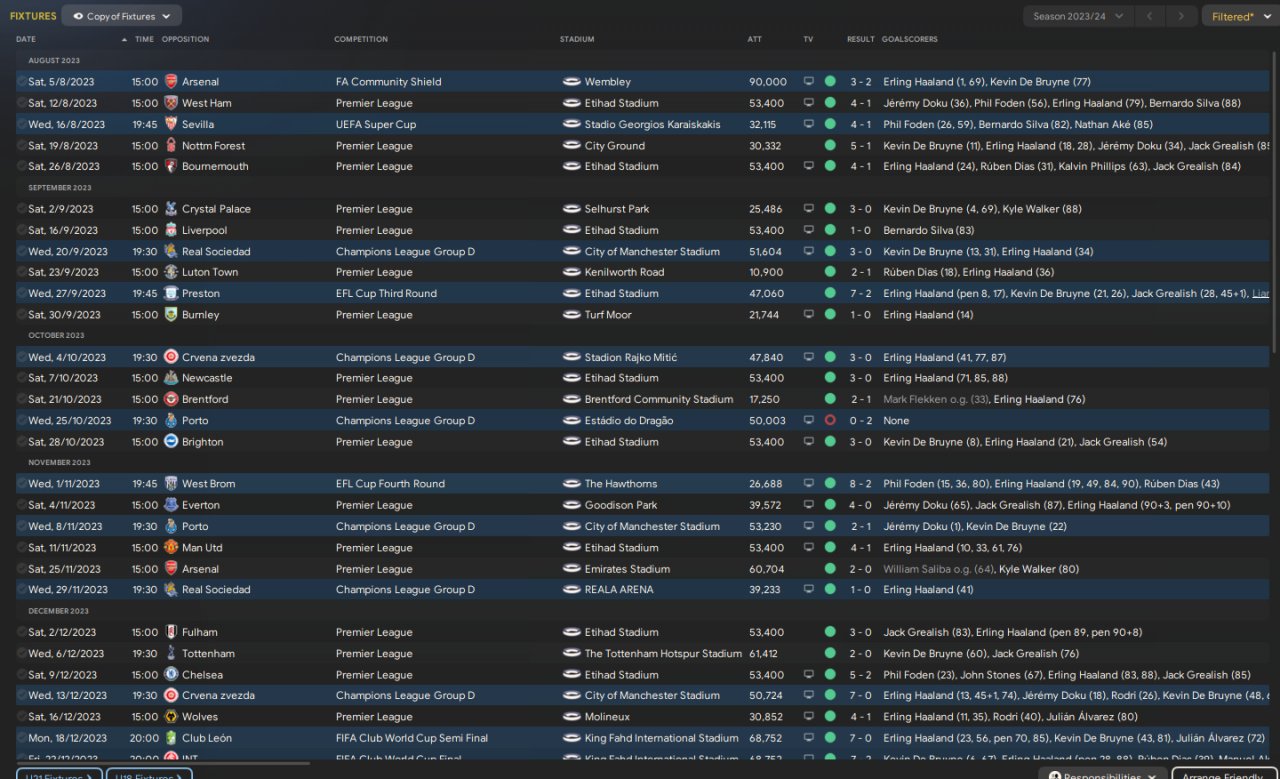Viewport: 1280px width, 779px height.
Task: Click the 90,000 attendance value
Action: point(767,82)
